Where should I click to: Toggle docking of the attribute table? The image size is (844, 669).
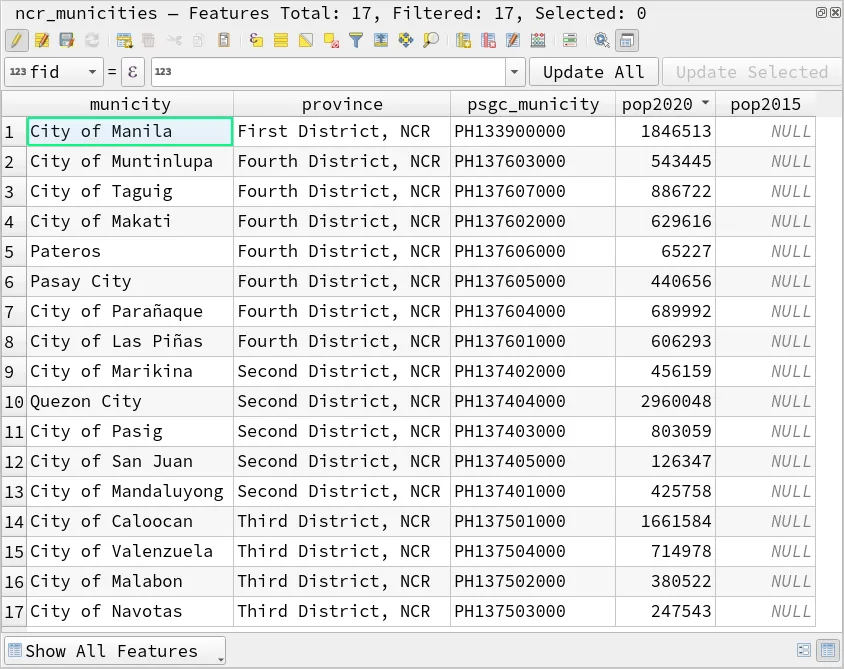(x=626, y=40)
